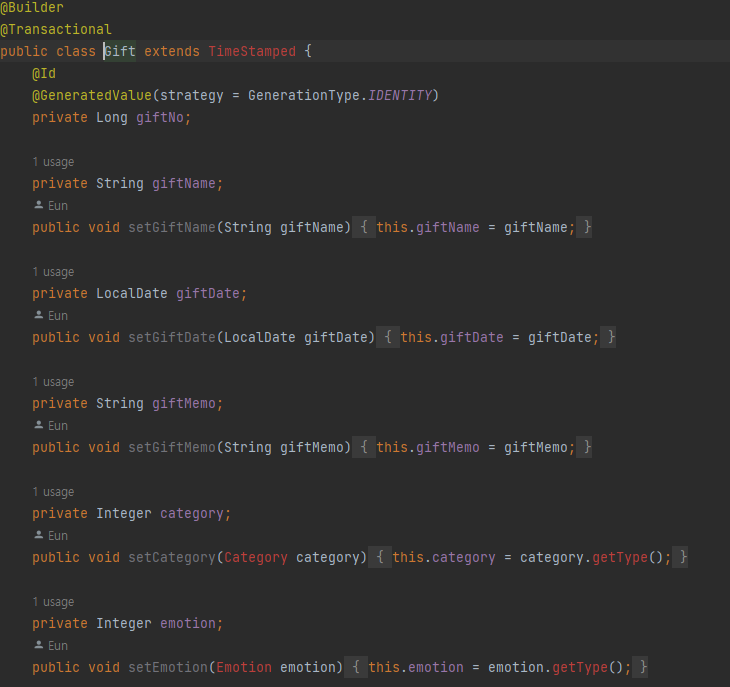Click the giftNo field name
Viewport: 730px width, 687px height.
pos(160,117)
